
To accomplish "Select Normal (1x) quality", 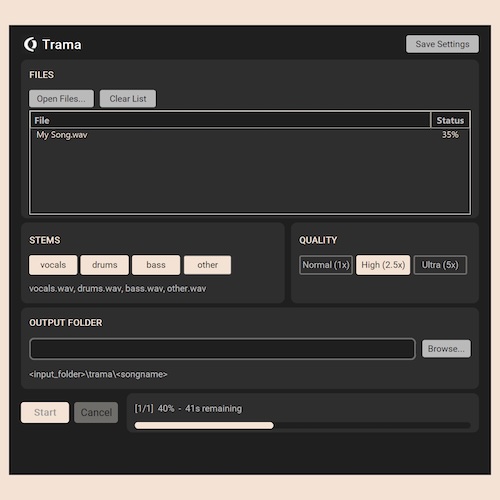I will 326,265.
